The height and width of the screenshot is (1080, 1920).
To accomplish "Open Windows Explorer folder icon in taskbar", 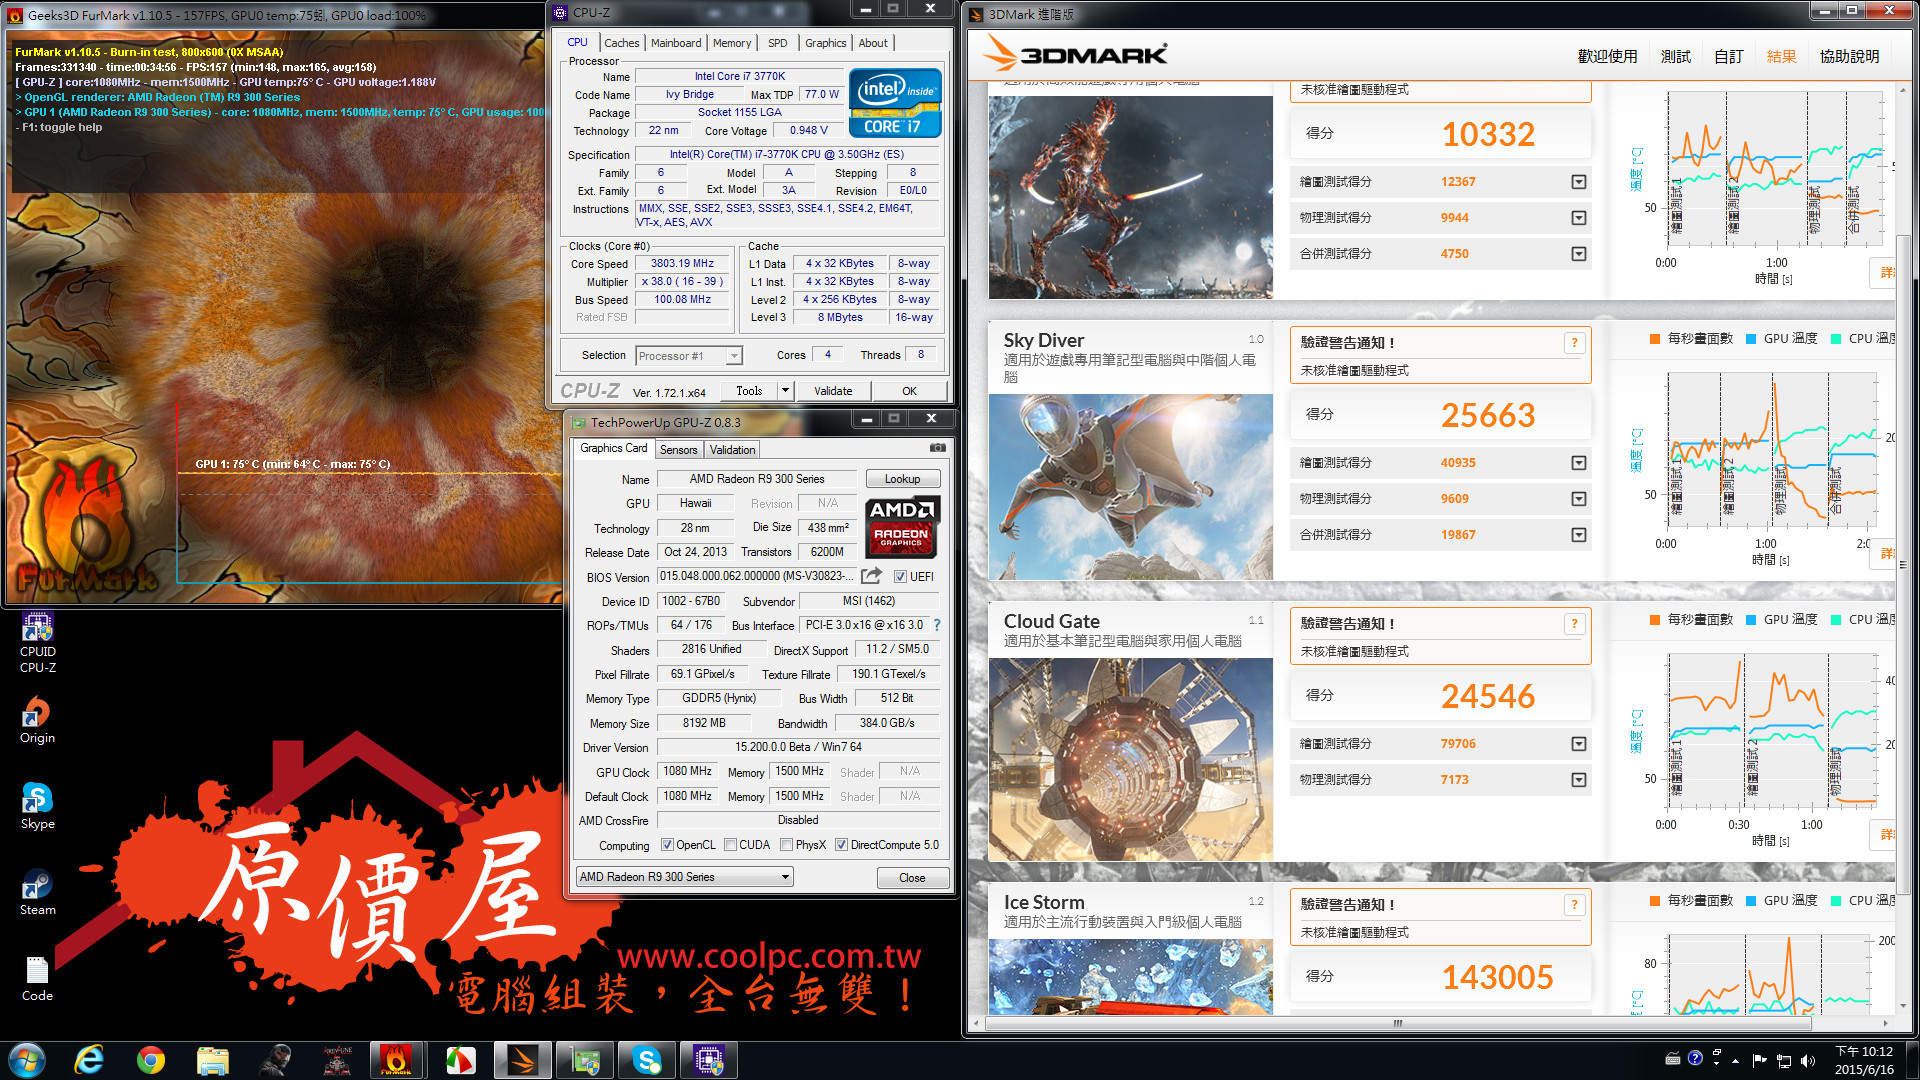I will (213, 1059).
